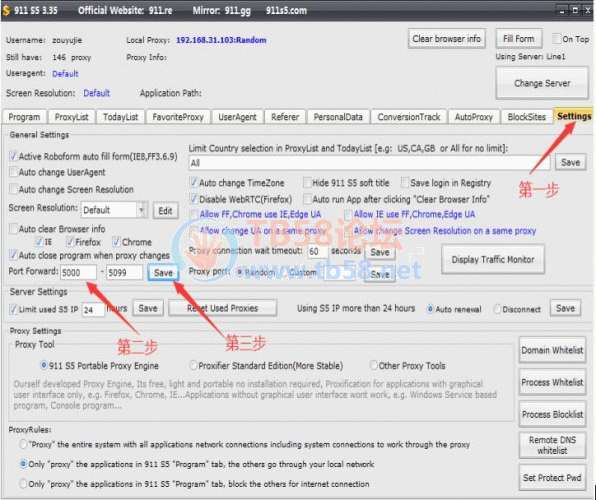Click the Limit Country selection field
596x500 pixels.
click(x=369, y=163)
